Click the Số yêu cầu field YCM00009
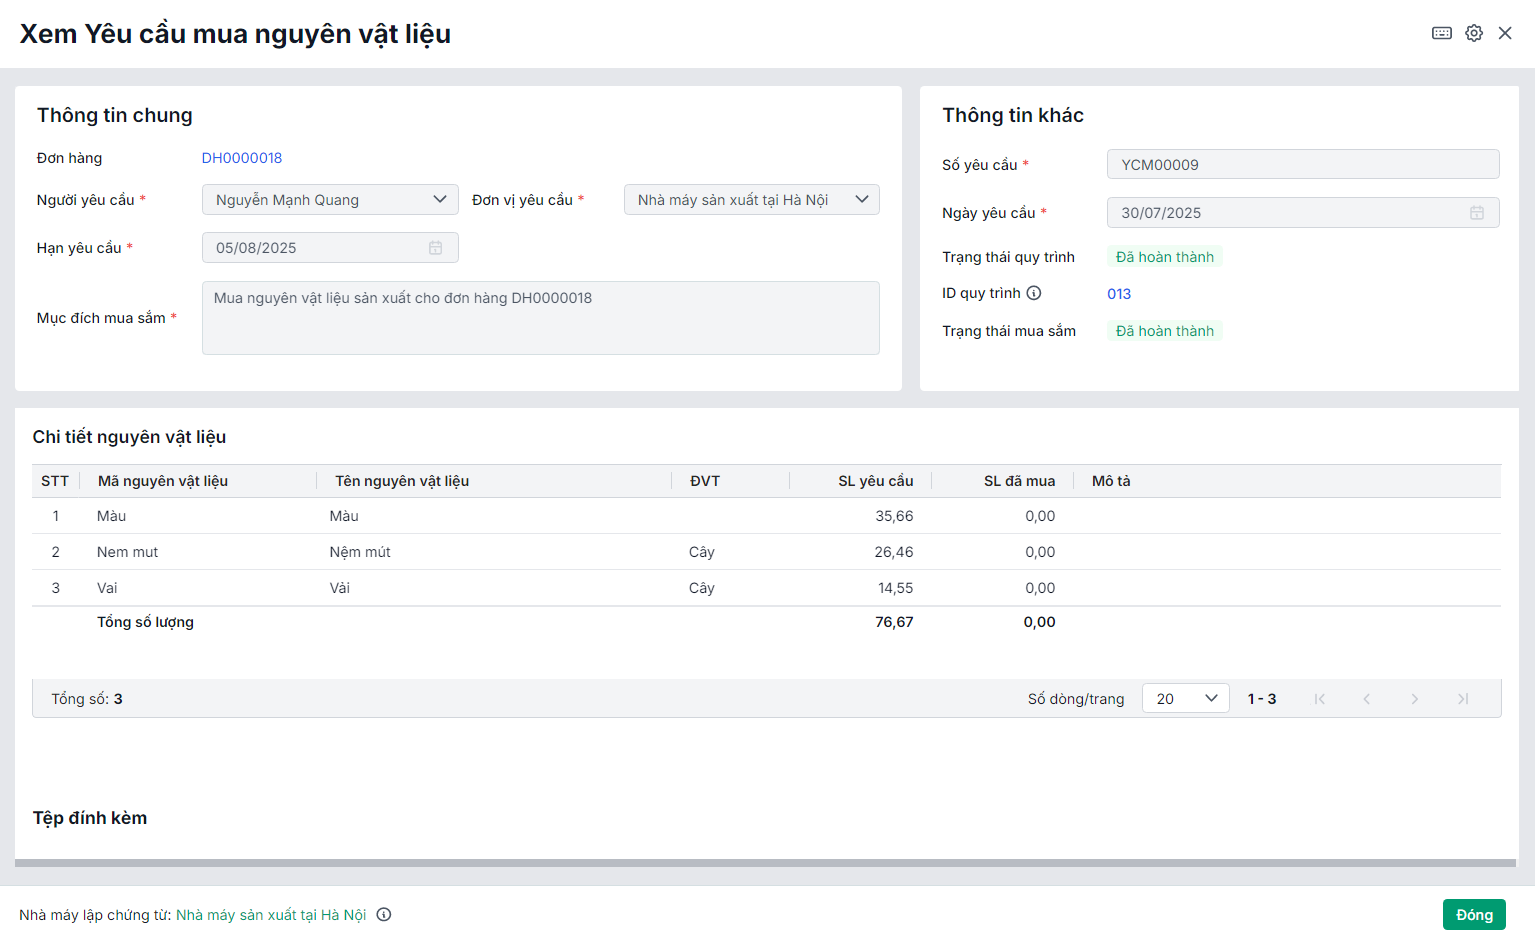Viewport: 1535px width, 939px height. [1302, 165]
